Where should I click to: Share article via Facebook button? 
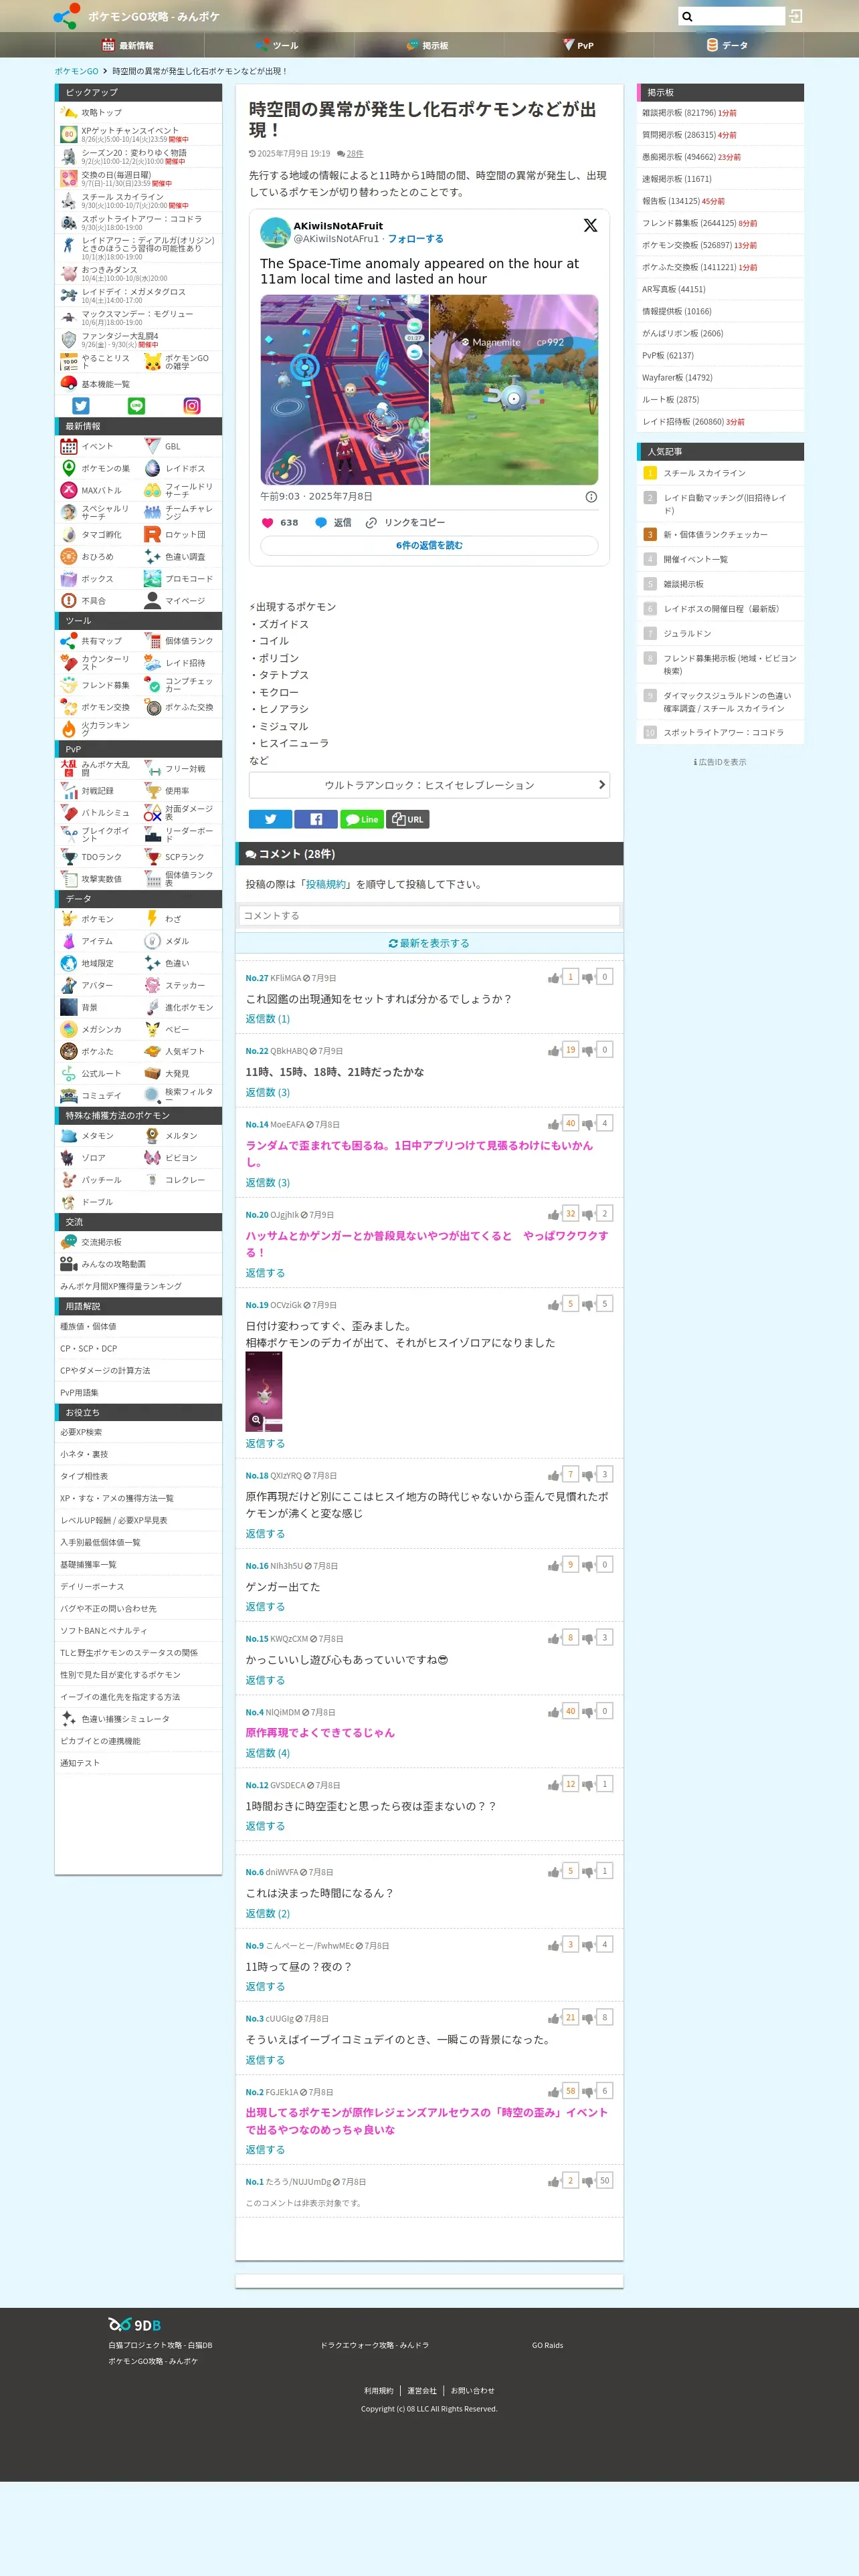click(x=316, y=820)
